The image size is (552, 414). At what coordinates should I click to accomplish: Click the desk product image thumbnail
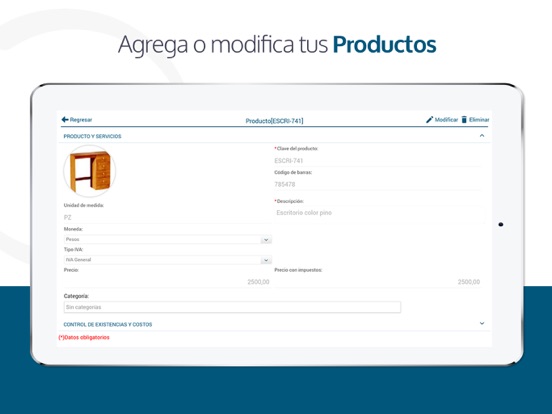pos(90,171)
